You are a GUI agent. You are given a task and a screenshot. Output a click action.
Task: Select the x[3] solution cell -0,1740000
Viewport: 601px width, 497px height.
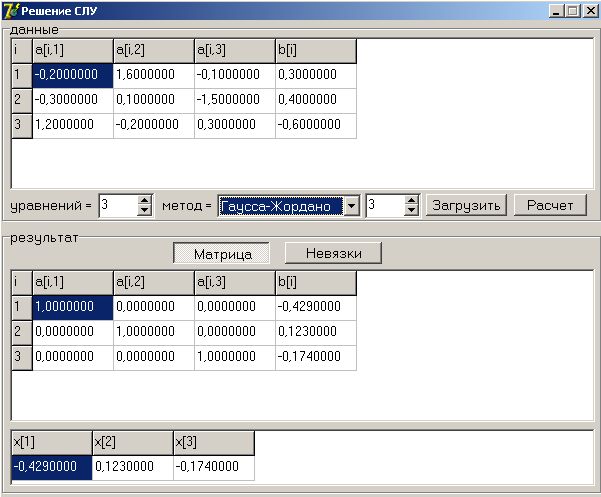(213, 467)
